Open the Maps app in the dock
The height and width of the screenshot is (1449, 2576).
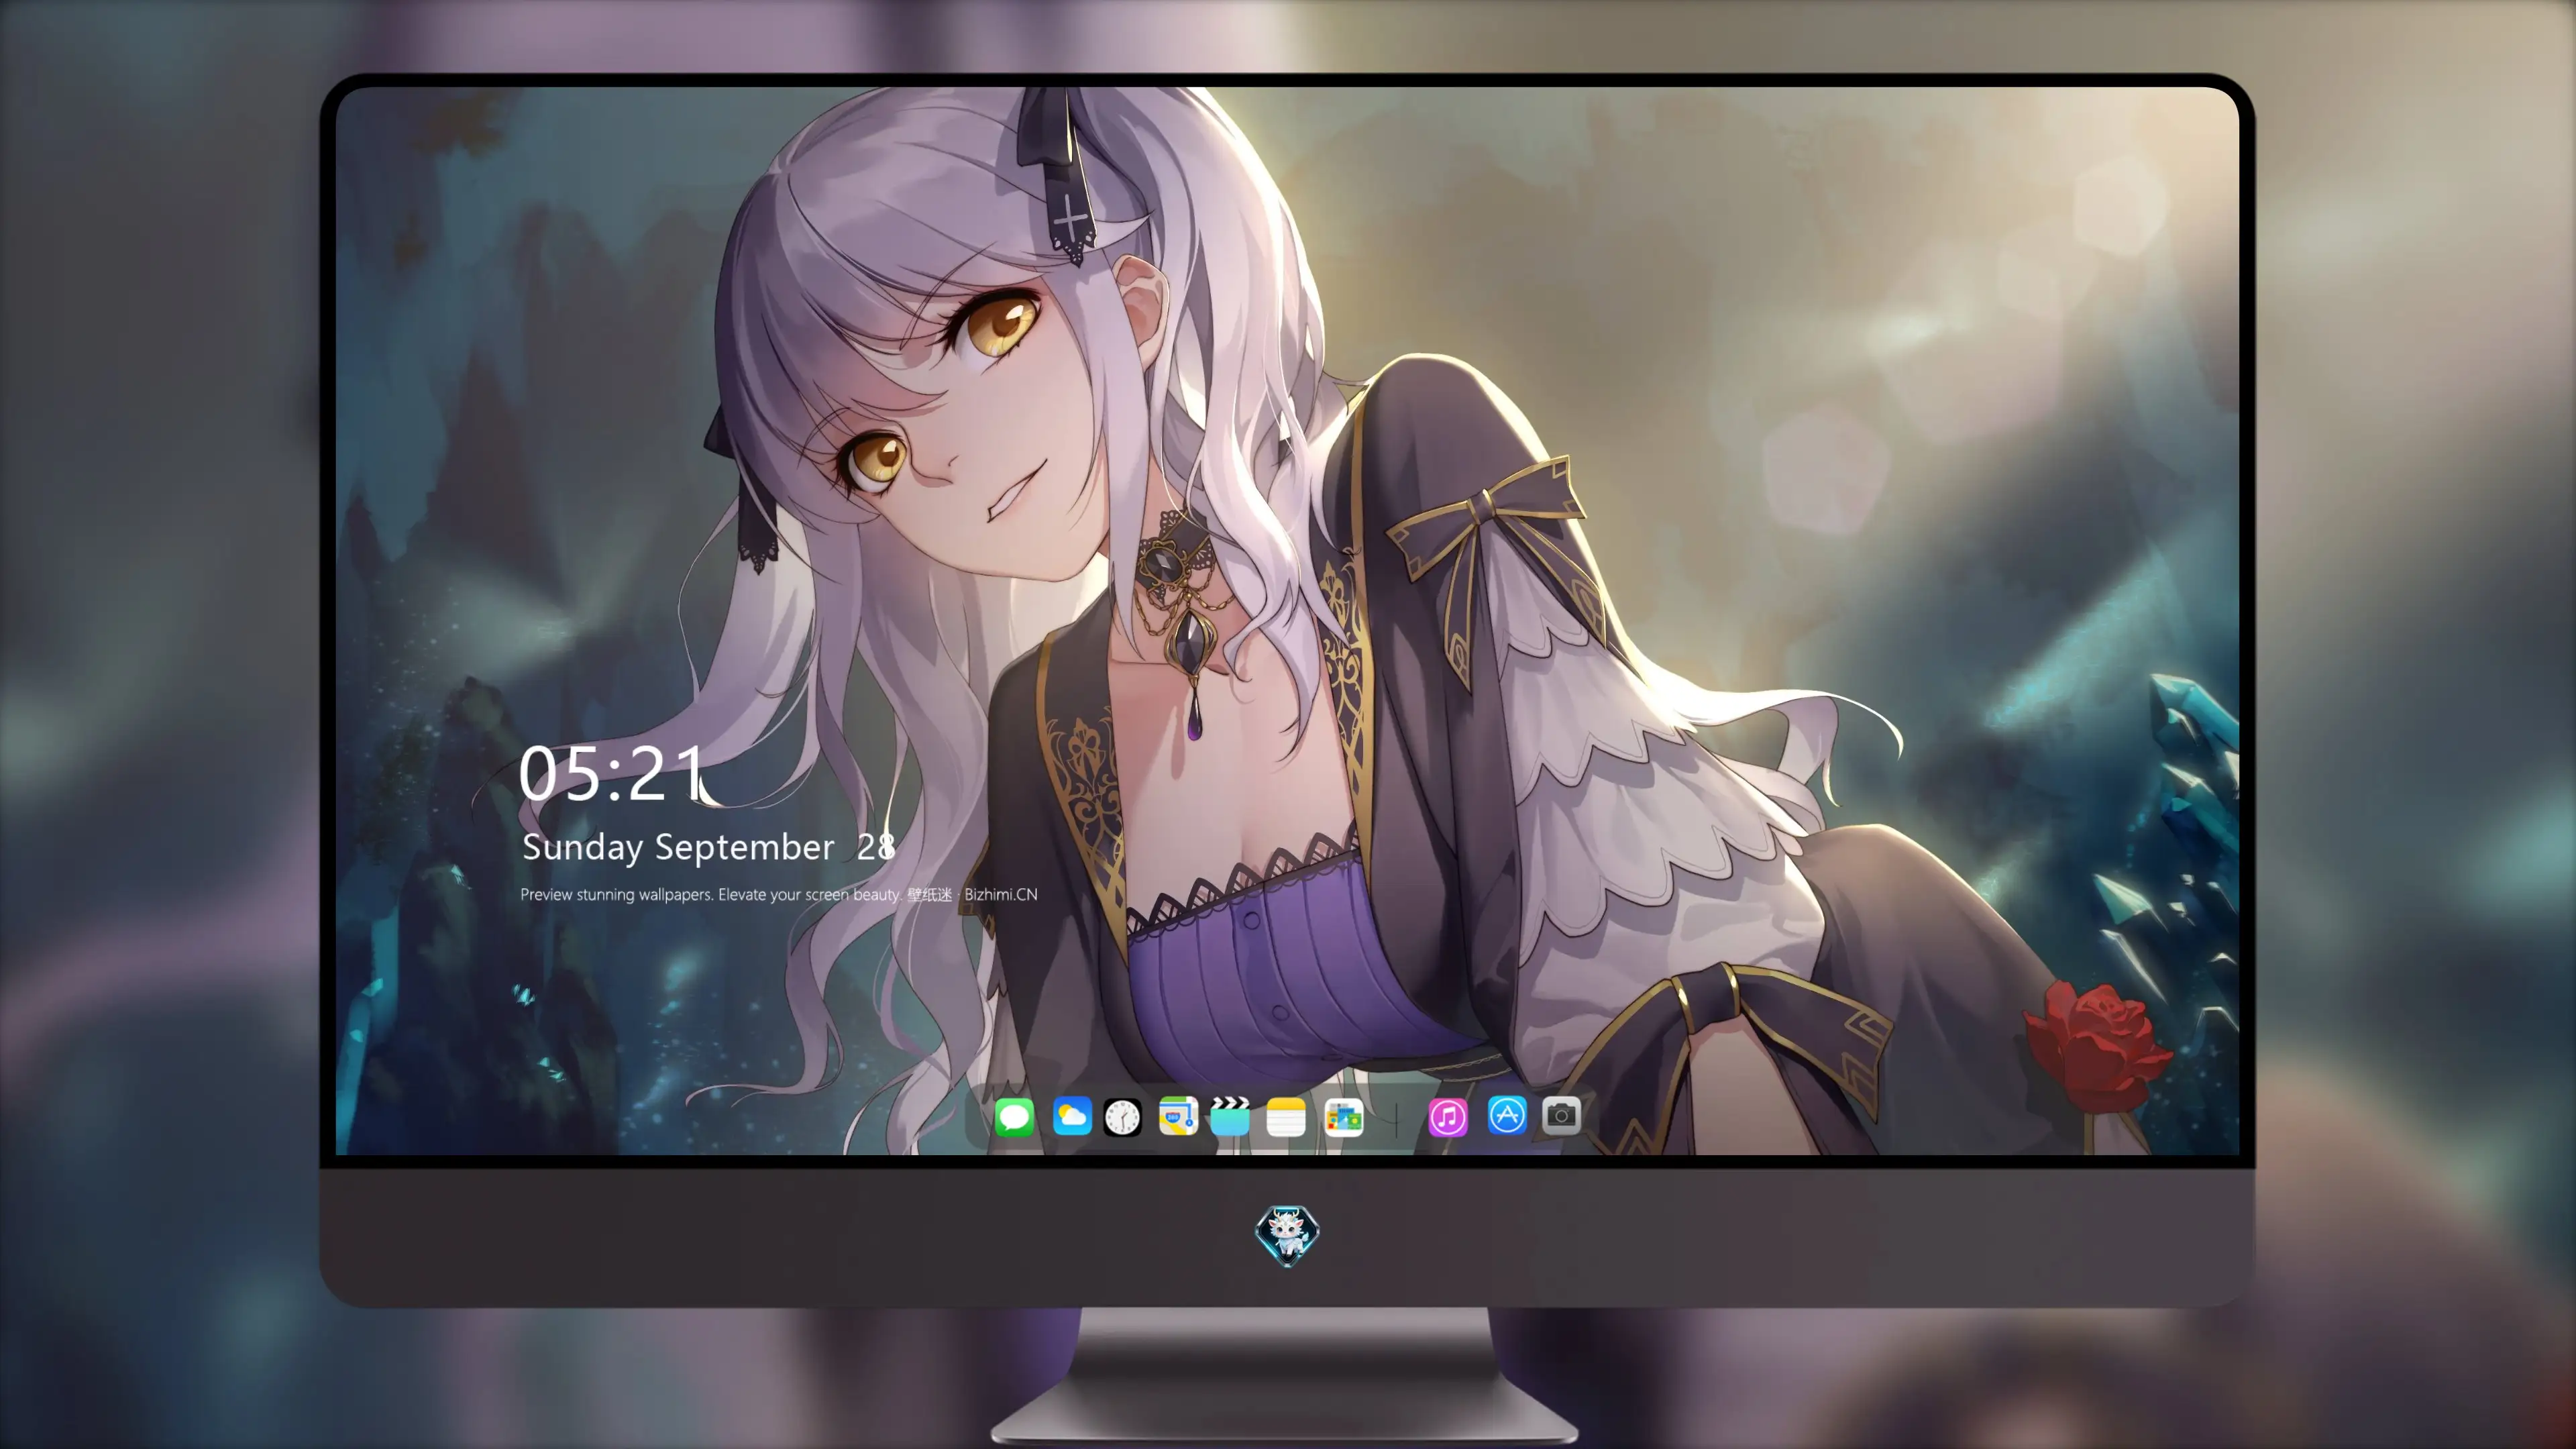pos(1178,1116)
